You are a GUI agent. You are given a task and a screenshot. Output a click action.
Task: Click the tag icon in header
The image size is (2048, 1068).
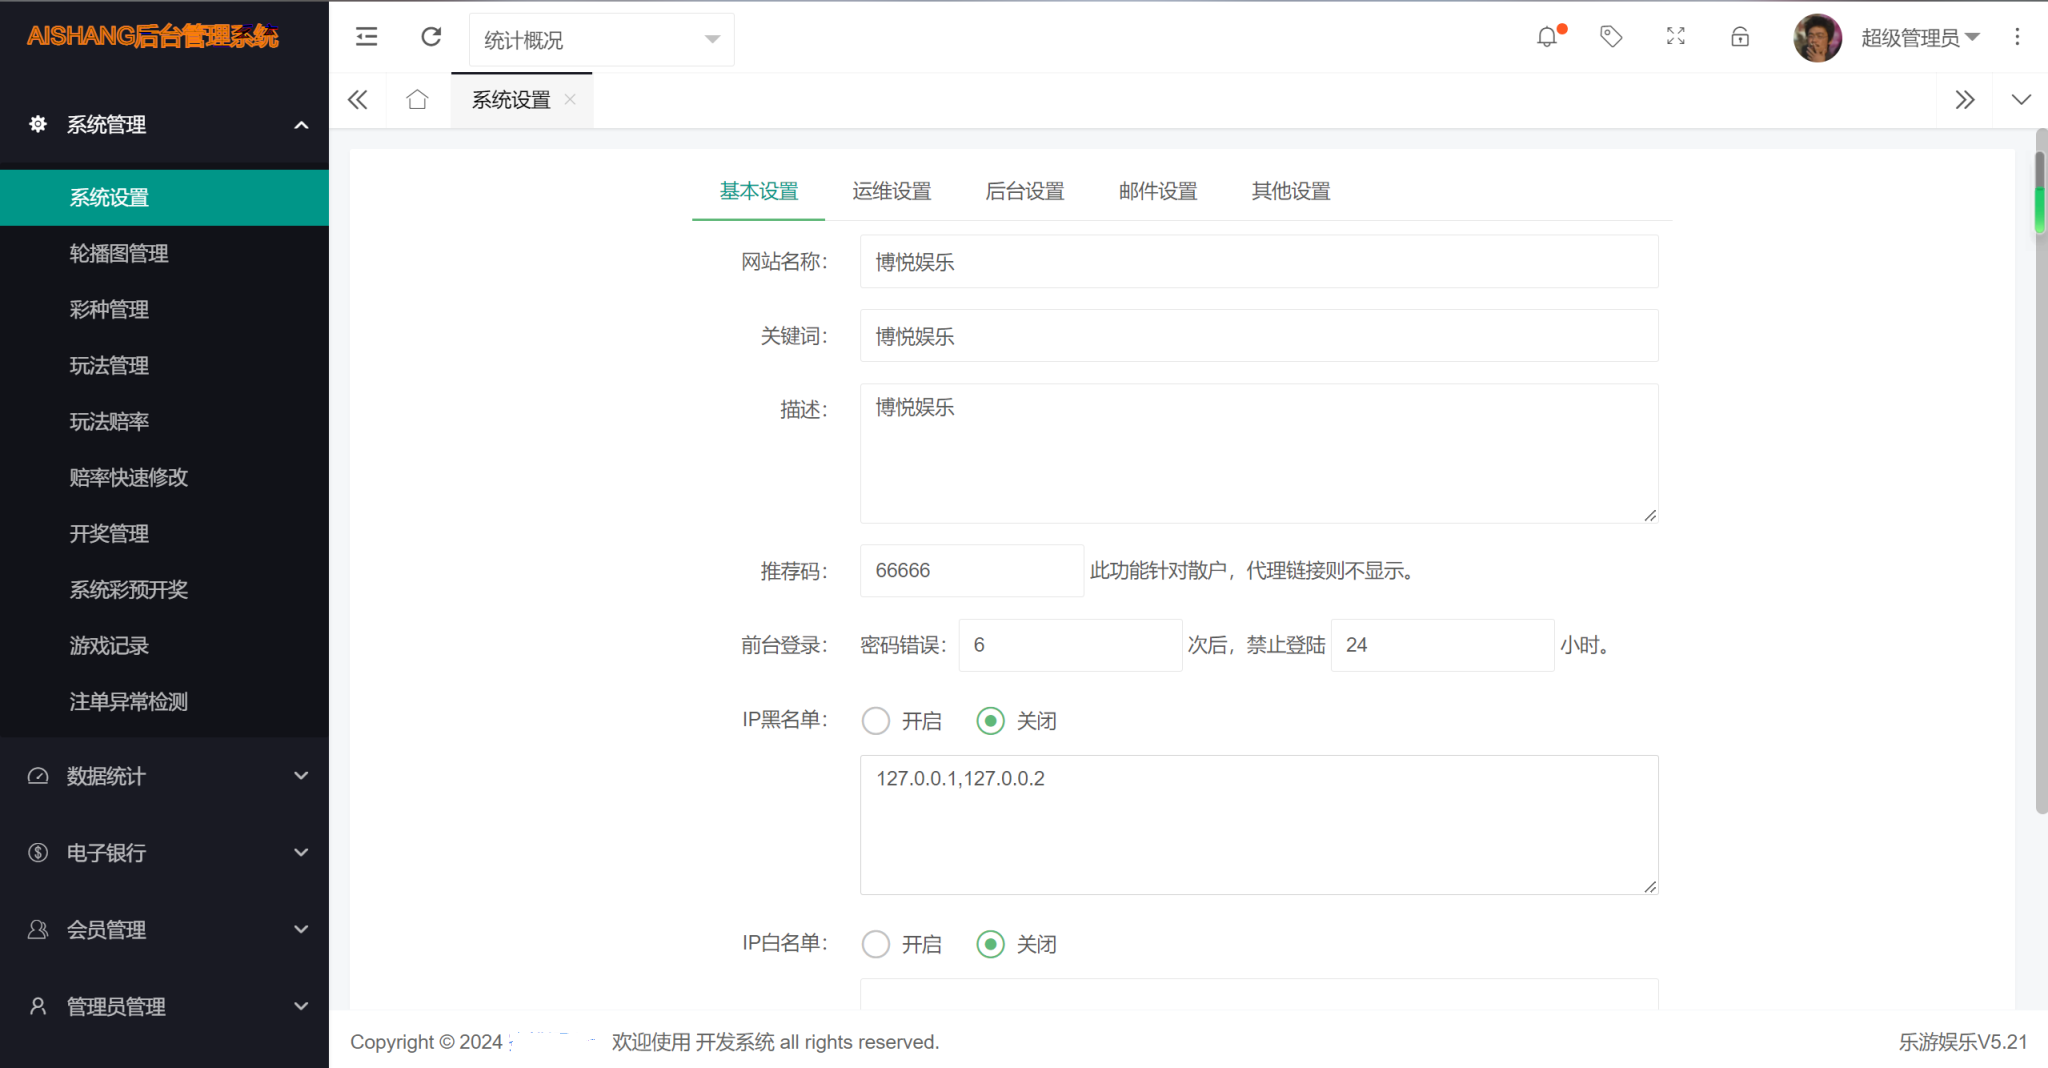(1611, 37)
